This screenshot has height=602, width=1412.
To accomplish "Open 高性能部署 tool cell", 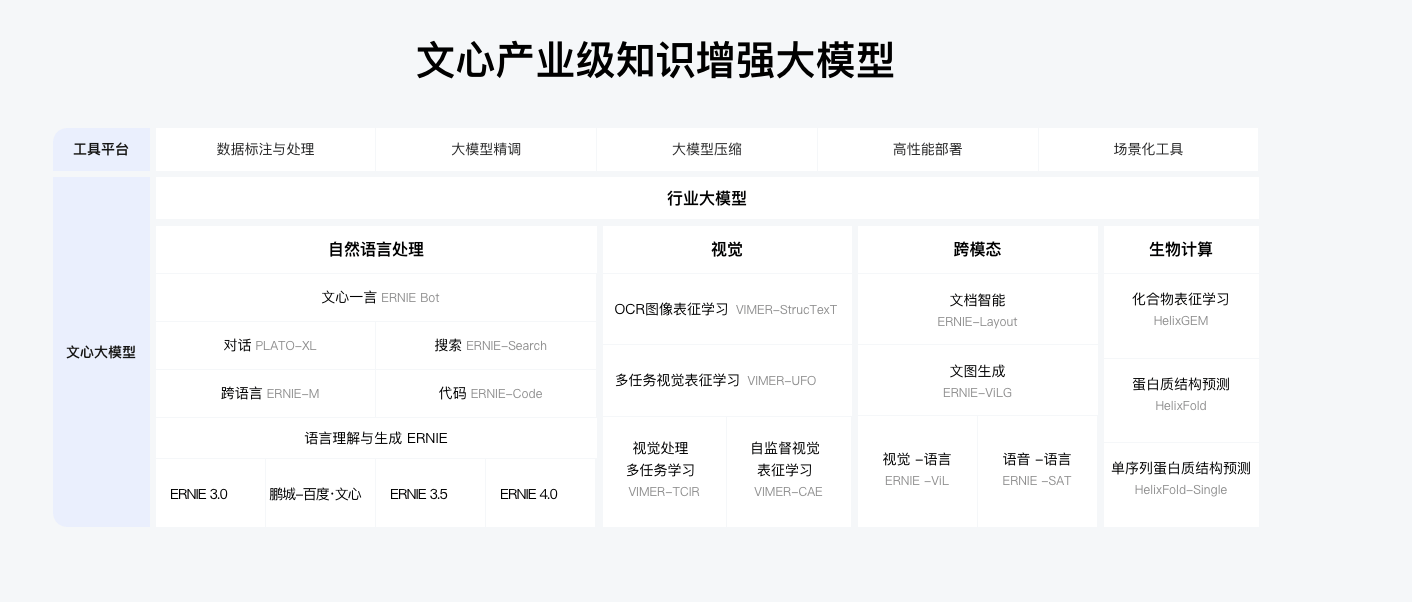I will [x=928, y=149].
